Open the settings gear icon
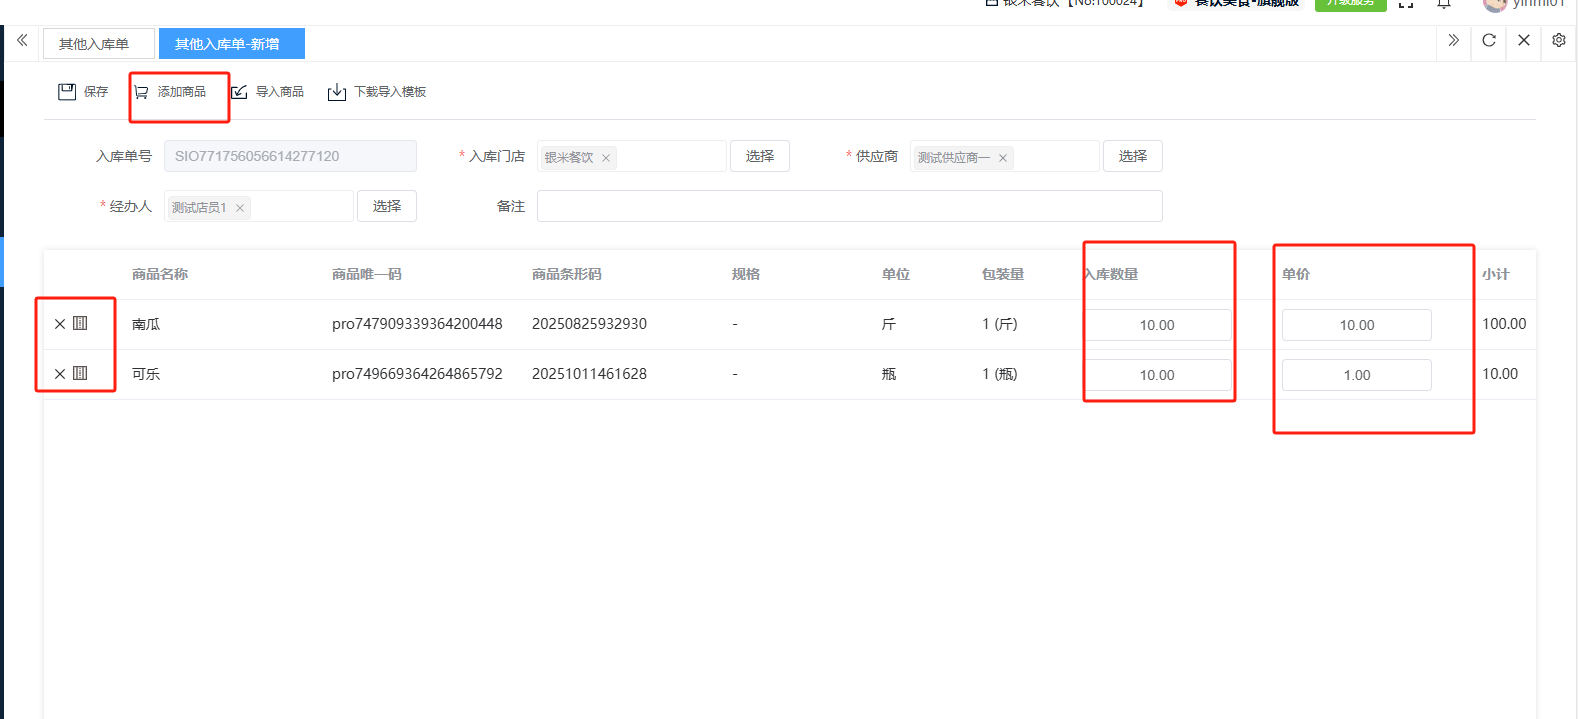This screenshot has height=719, width=1578. click(x=1559, y=41)
